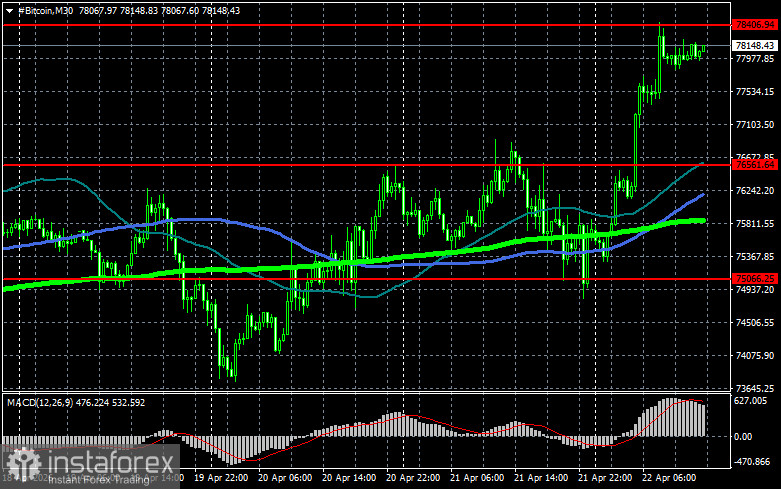
Task: Select the current price tag 78148.43 on the price axis
Action: [755, 45]
